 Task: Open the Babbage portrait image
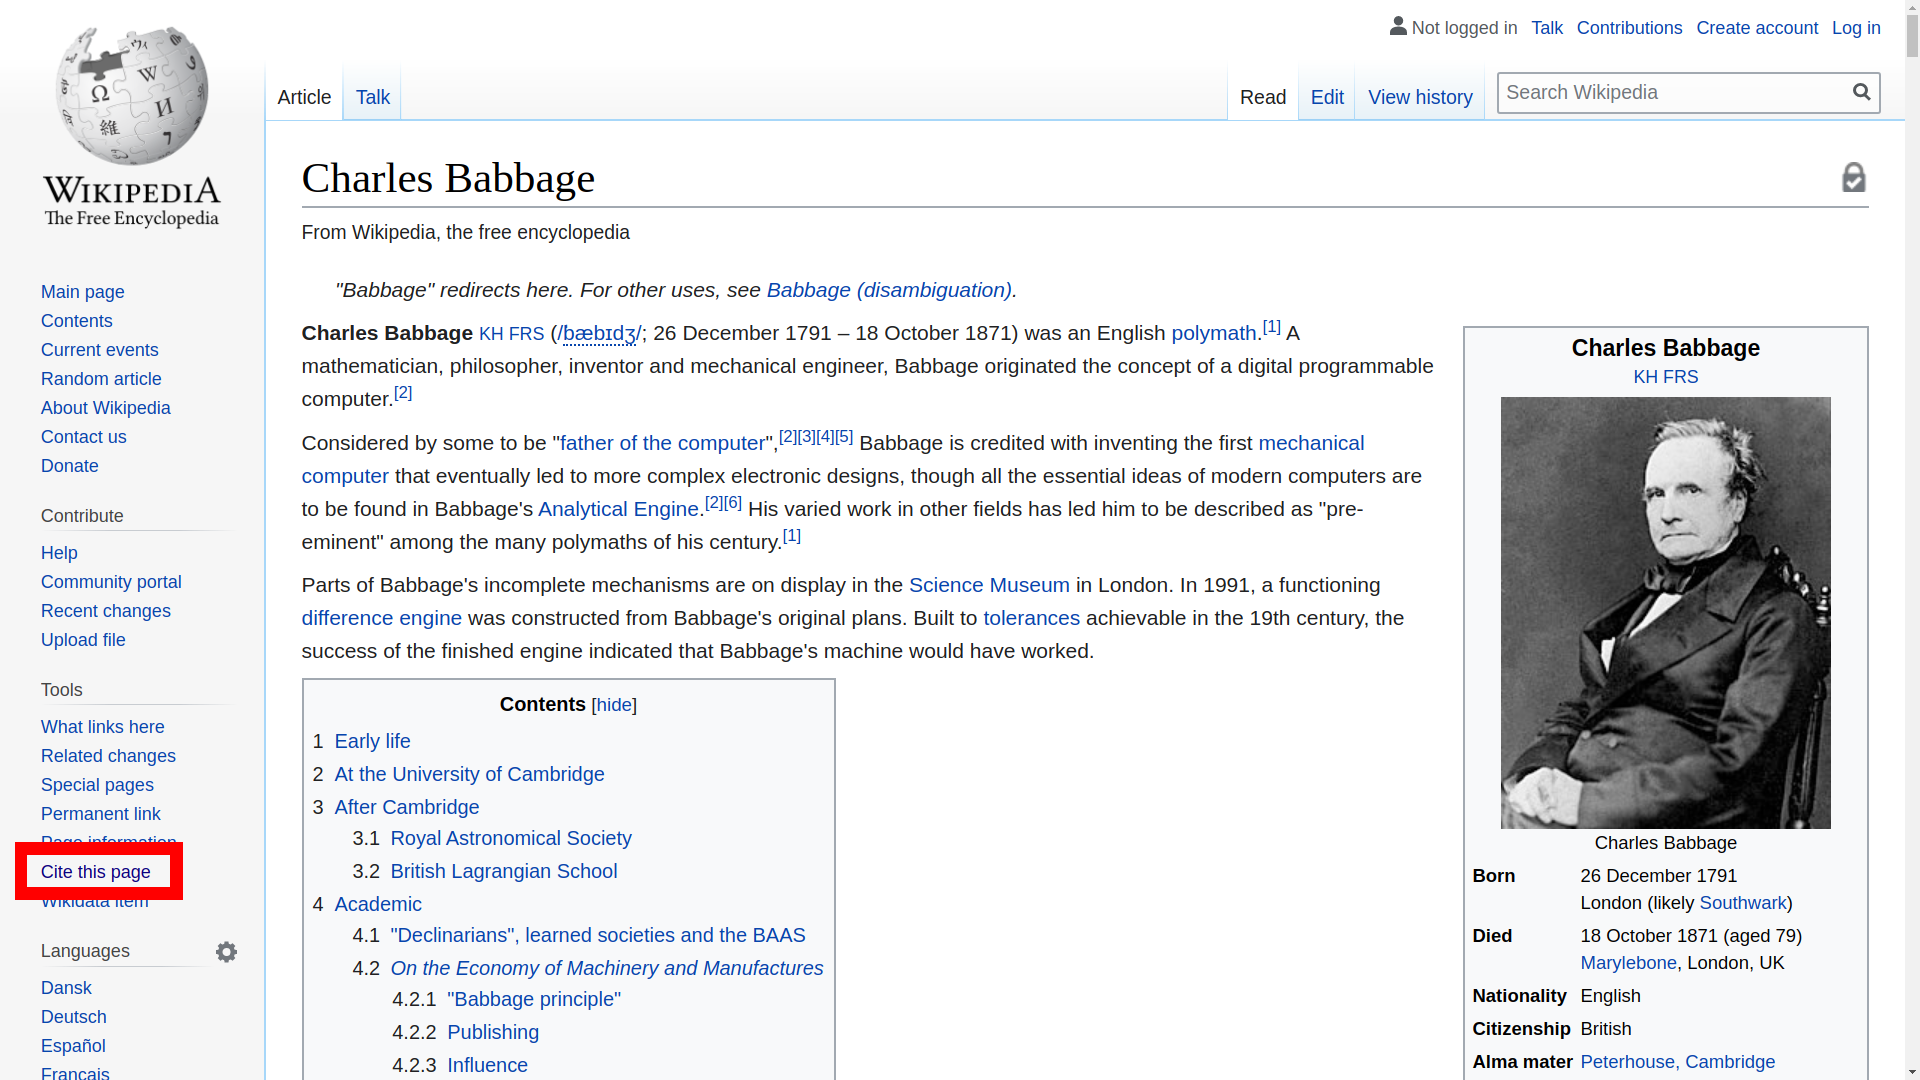(1664, 612)
